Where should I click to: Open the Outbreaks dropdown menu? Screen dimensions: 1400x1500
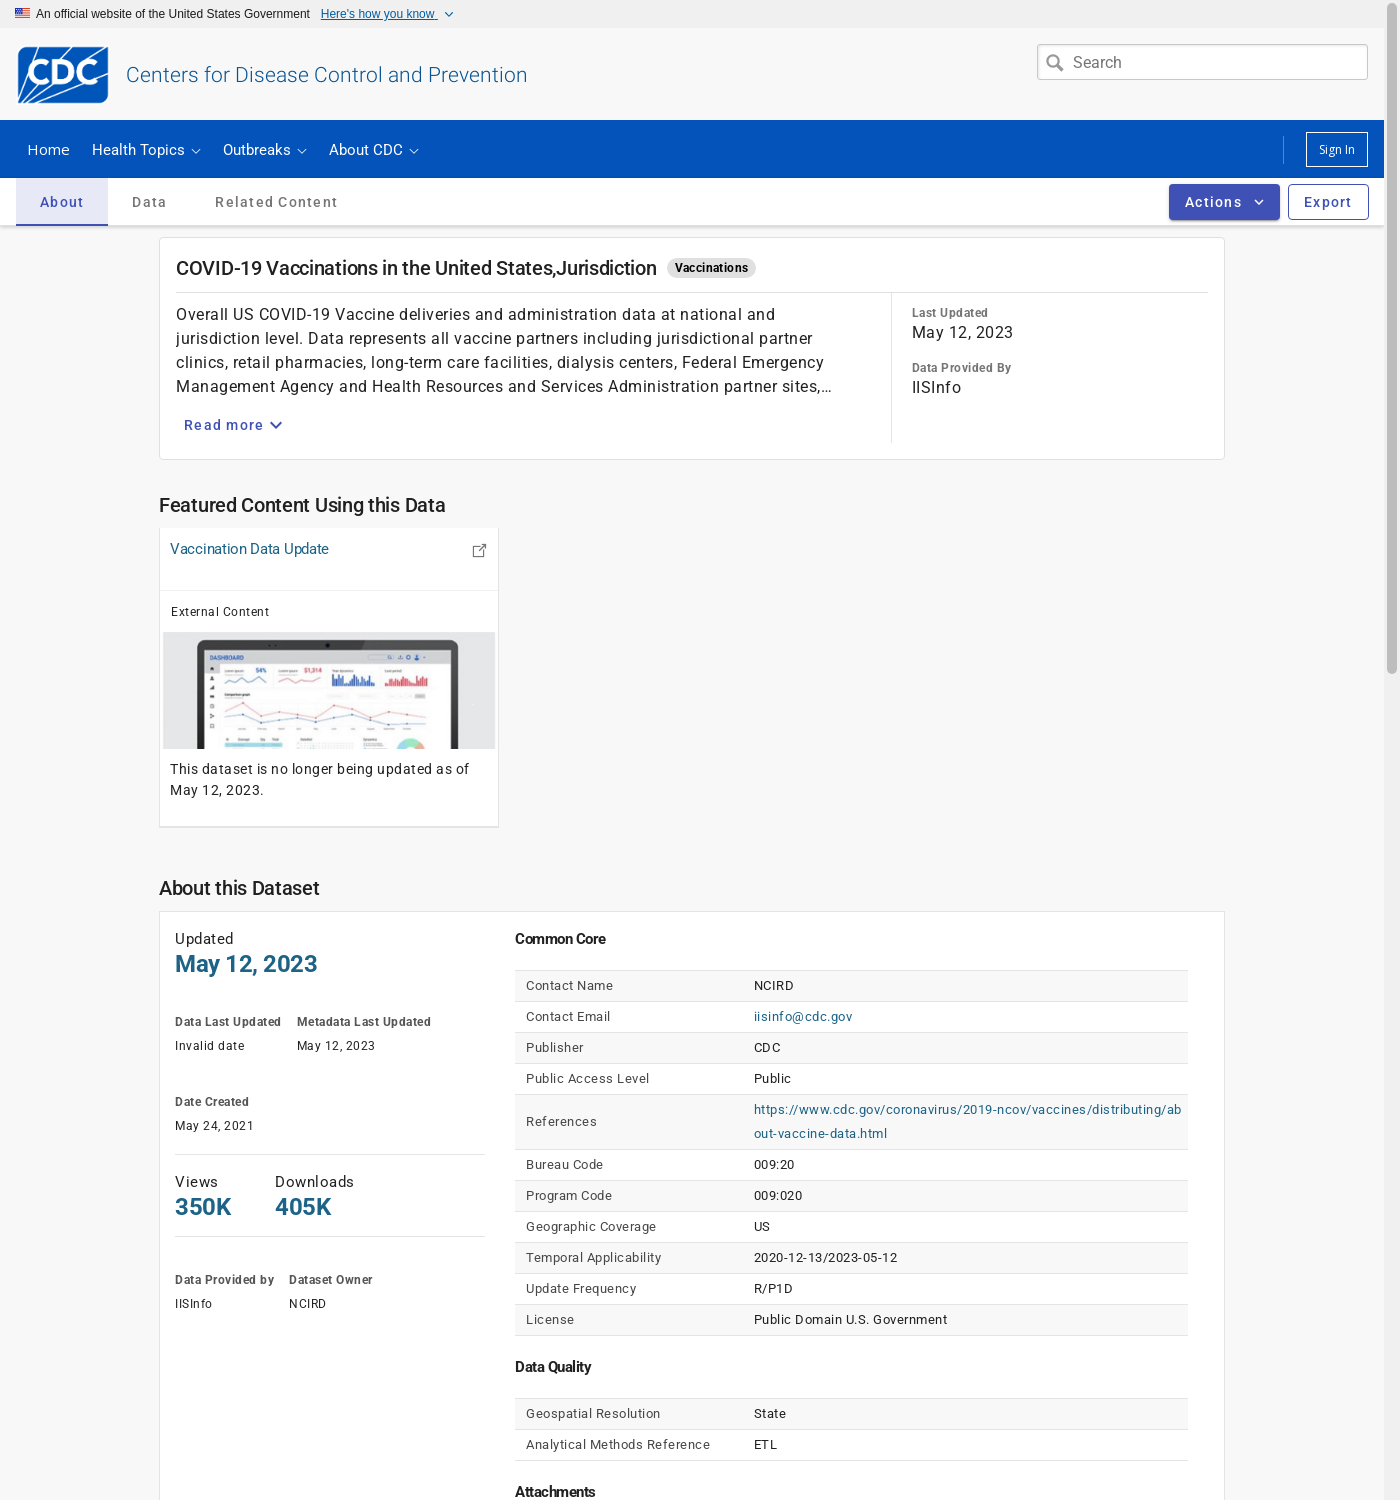point(264,150)
